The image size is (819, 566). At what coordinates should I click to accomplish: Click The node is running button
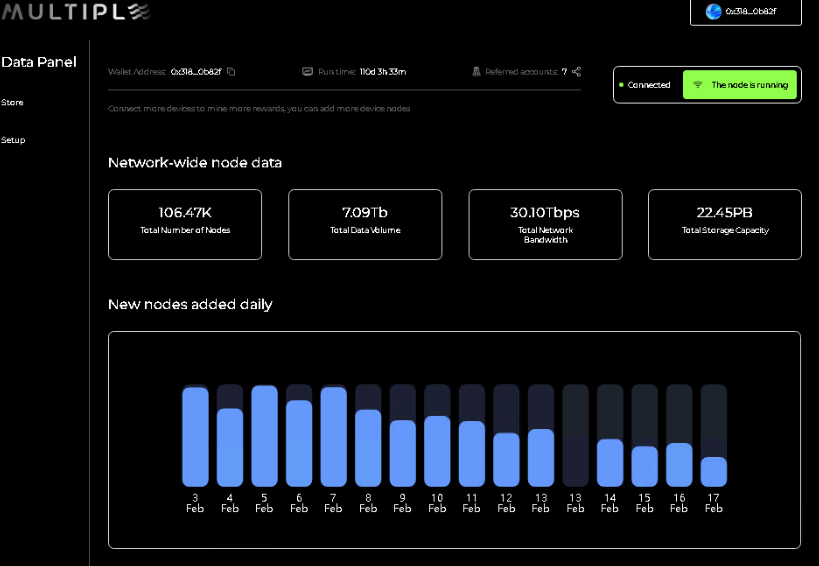coord(740,85)
